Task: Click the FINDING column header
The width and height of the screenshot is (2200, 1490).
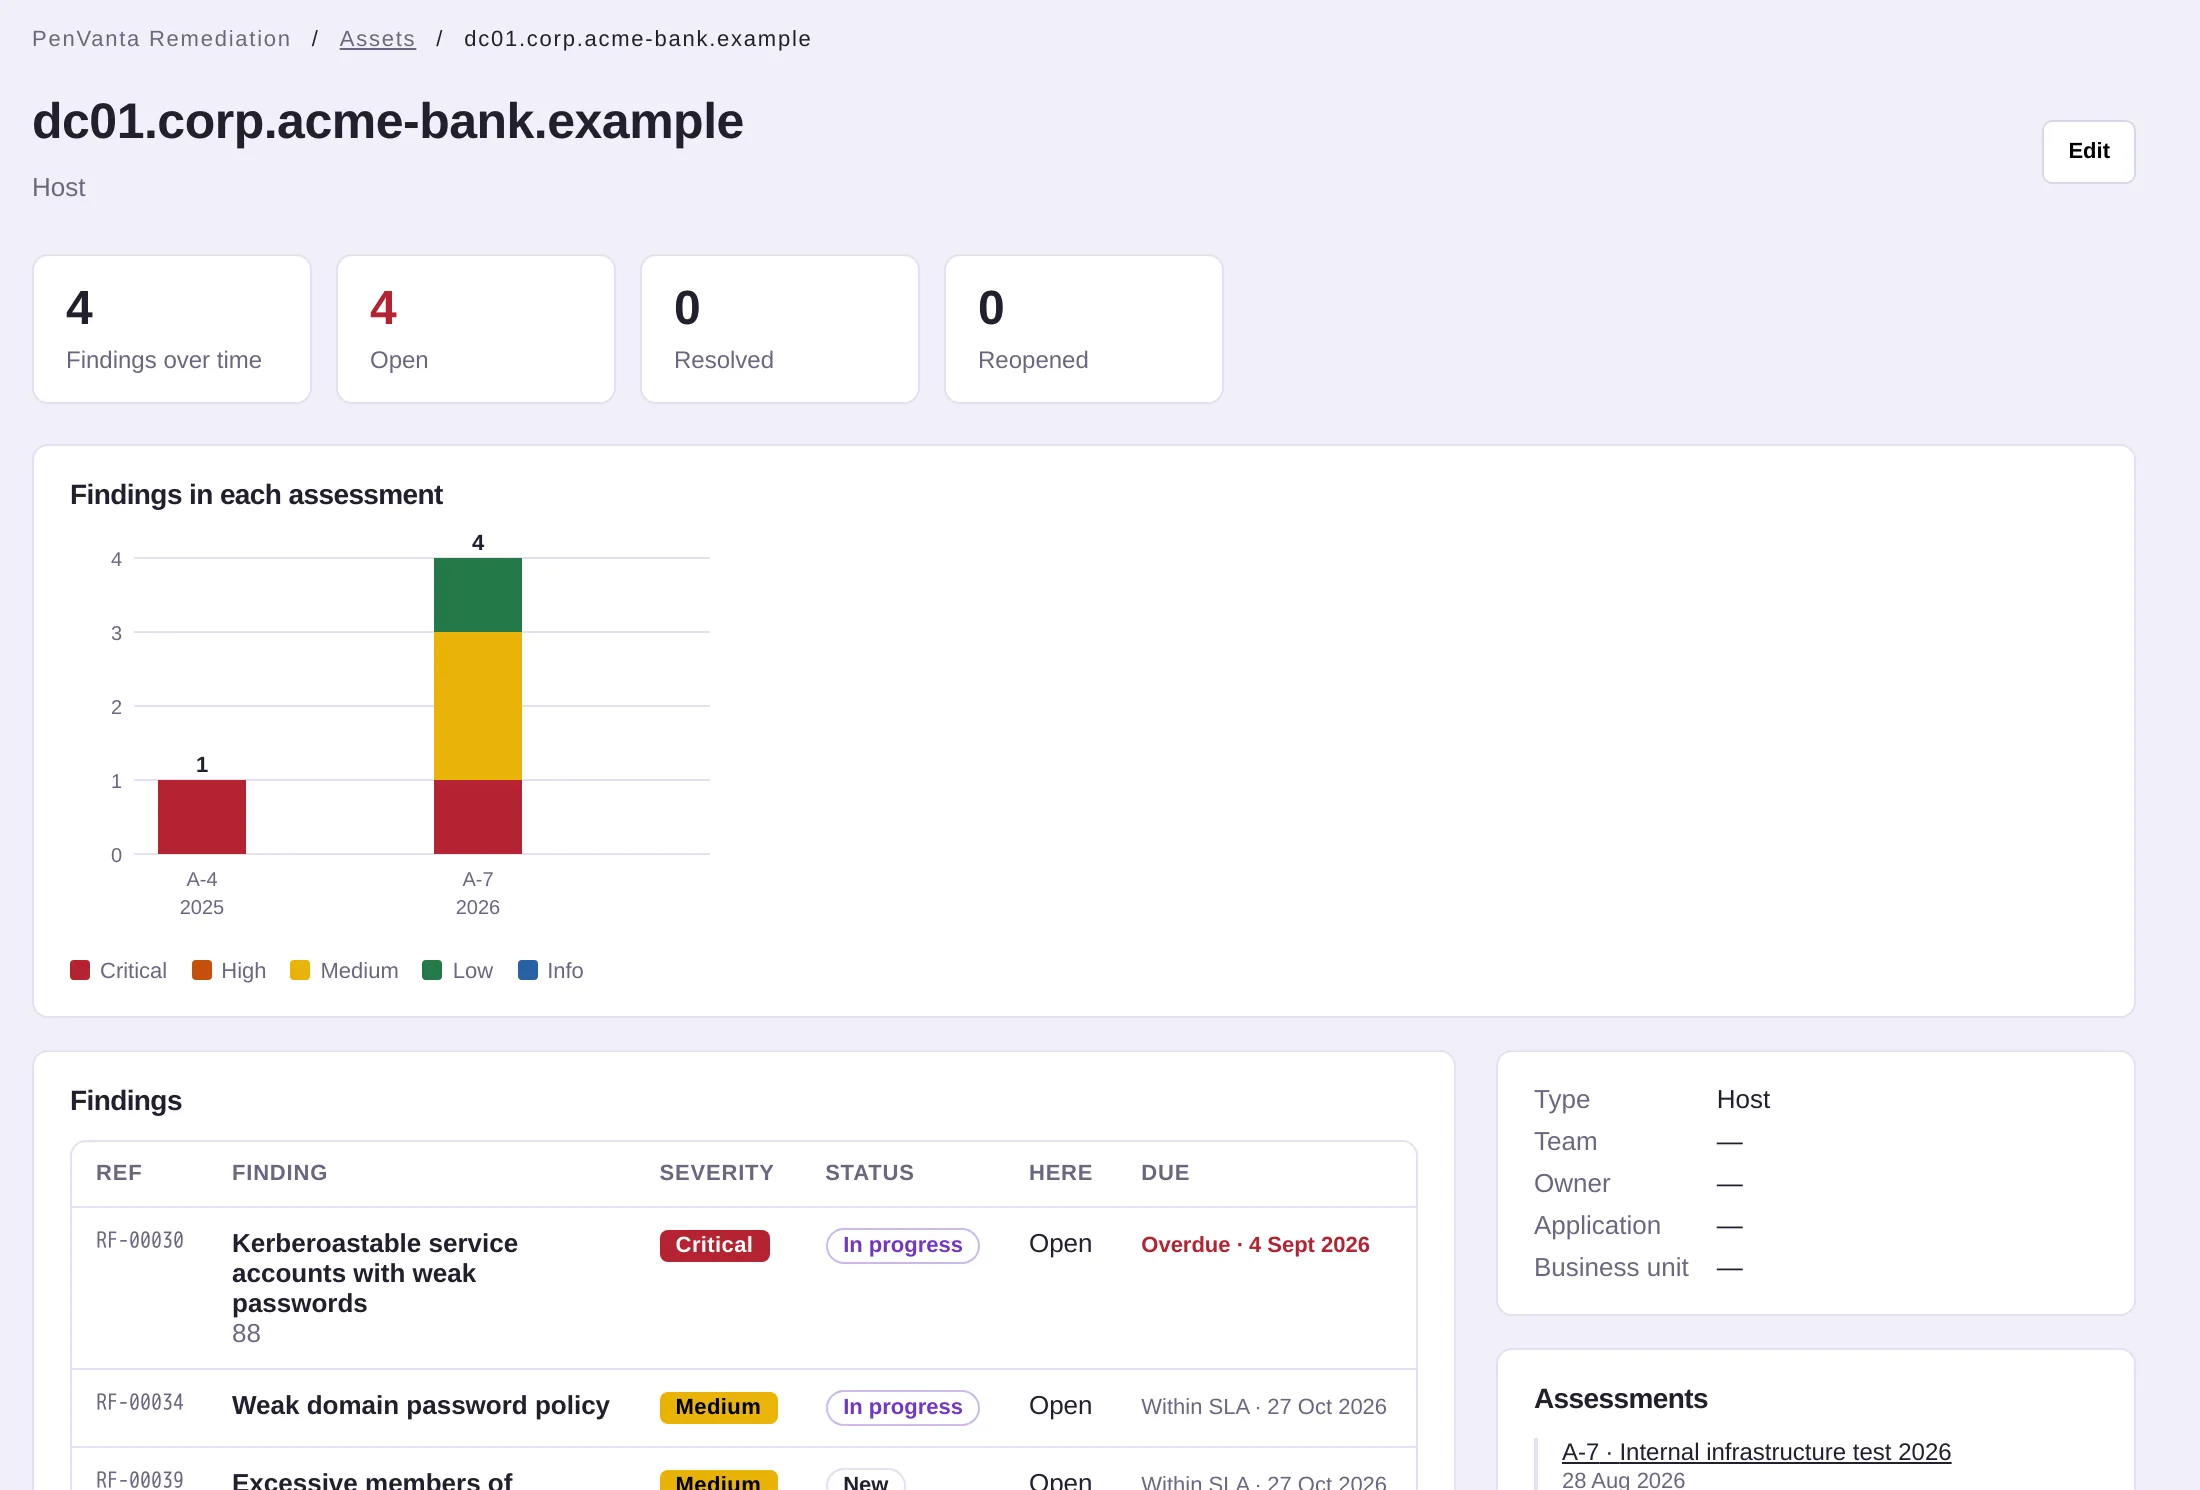Action: (x=279, y=1172)
